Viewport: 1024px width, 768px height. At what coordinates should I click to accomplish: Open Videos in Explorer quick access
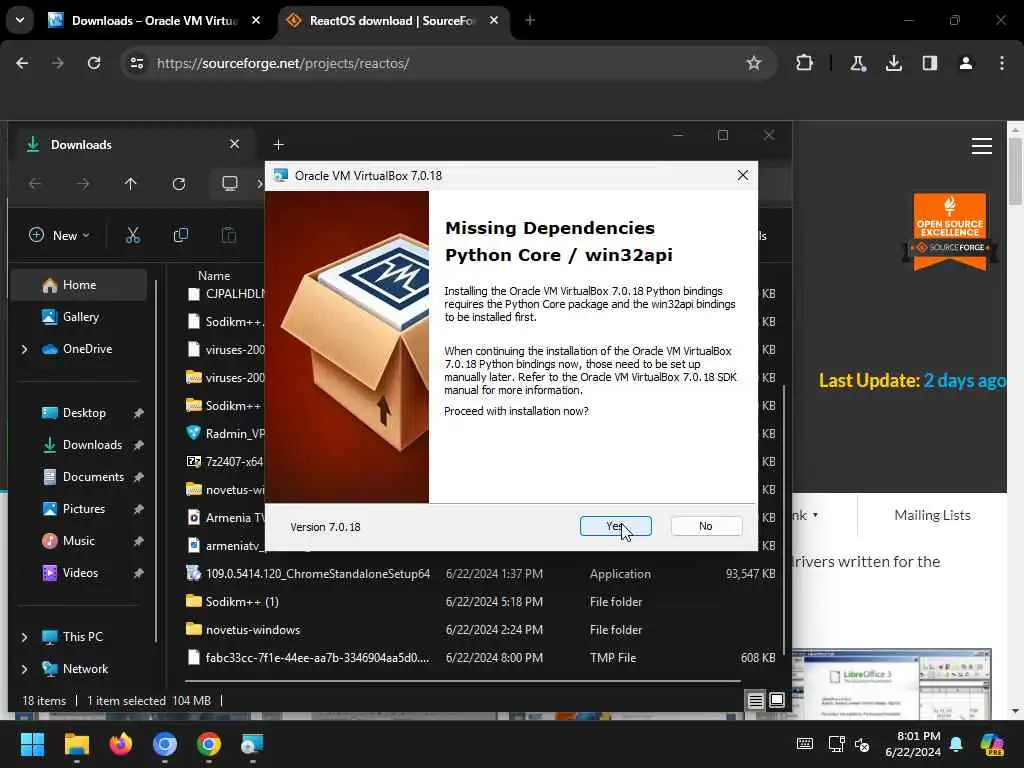(x=78, y=573)
